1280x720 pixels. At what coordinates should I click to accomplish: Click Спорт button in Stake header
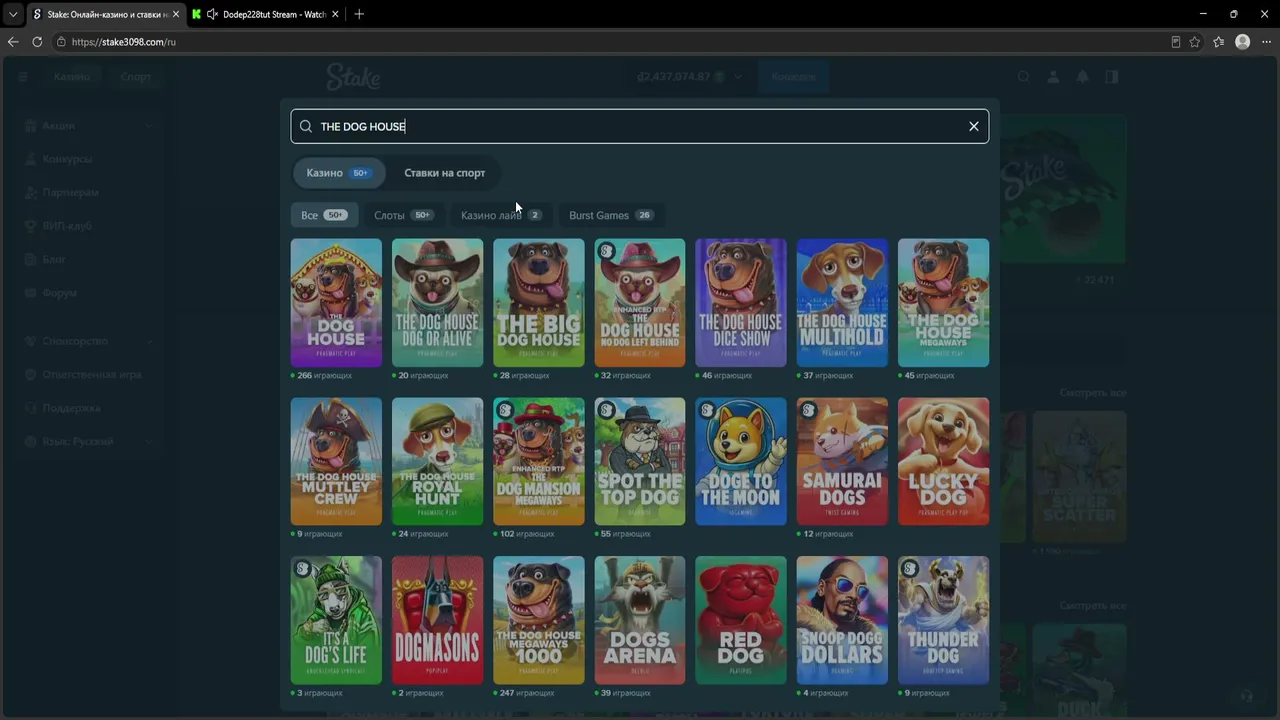click(x=136, y=77)
